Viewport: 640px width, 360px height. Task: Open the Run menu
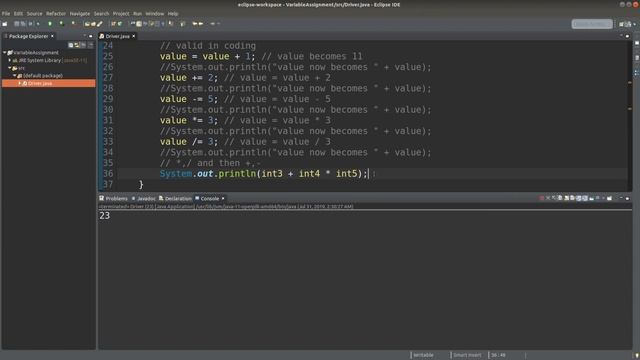(x=137, y=13)
